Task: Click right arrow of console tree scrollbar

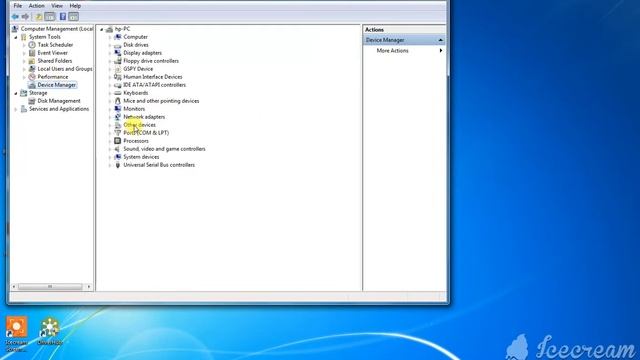Action: (89, 287)
